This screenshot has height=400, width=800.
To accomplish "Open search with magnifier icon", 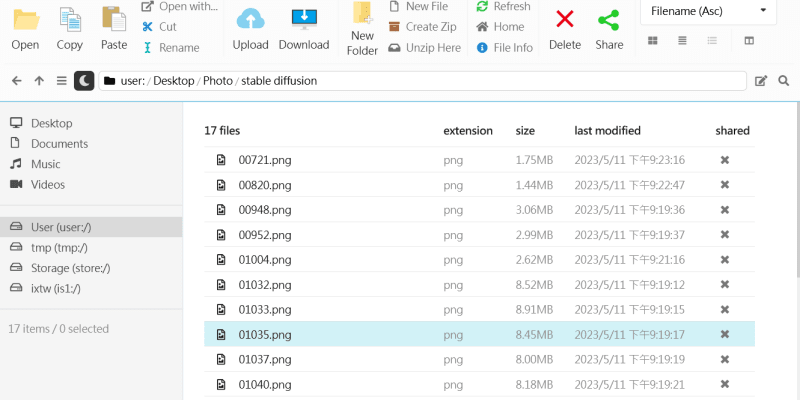I will [x=784, y=81].
